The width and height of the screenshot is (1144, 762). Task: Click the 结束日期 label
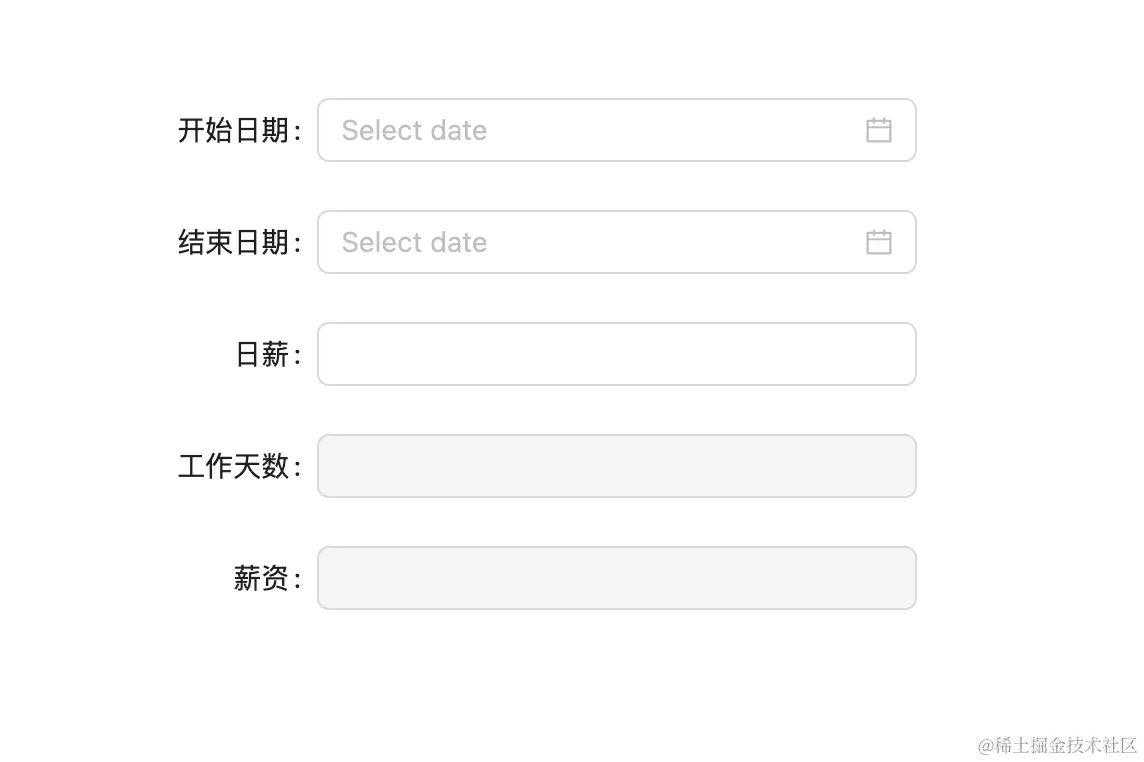[x=234, y=242]
